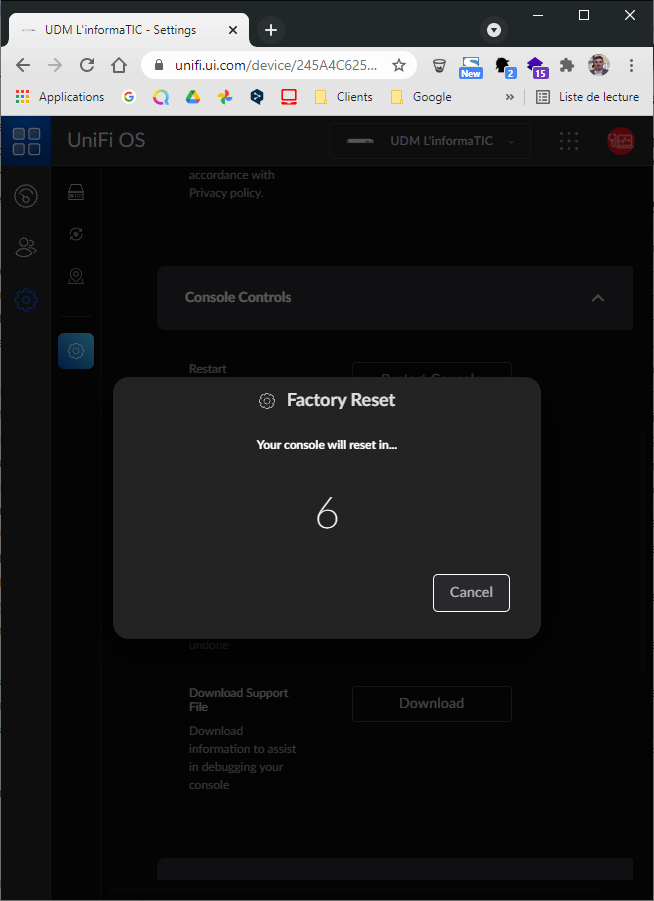The image size is (654, 901).
Task: Open the Users icon in the sidebar
Action: 26,247
